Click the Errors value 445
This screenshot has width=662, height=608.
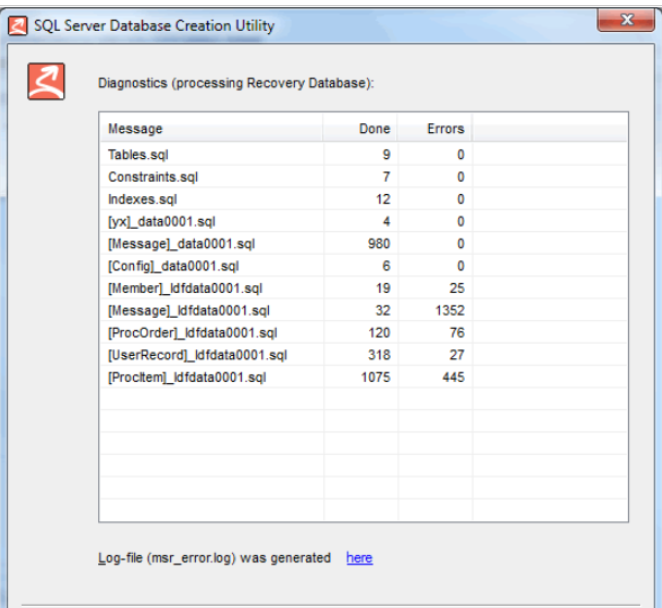453,377
